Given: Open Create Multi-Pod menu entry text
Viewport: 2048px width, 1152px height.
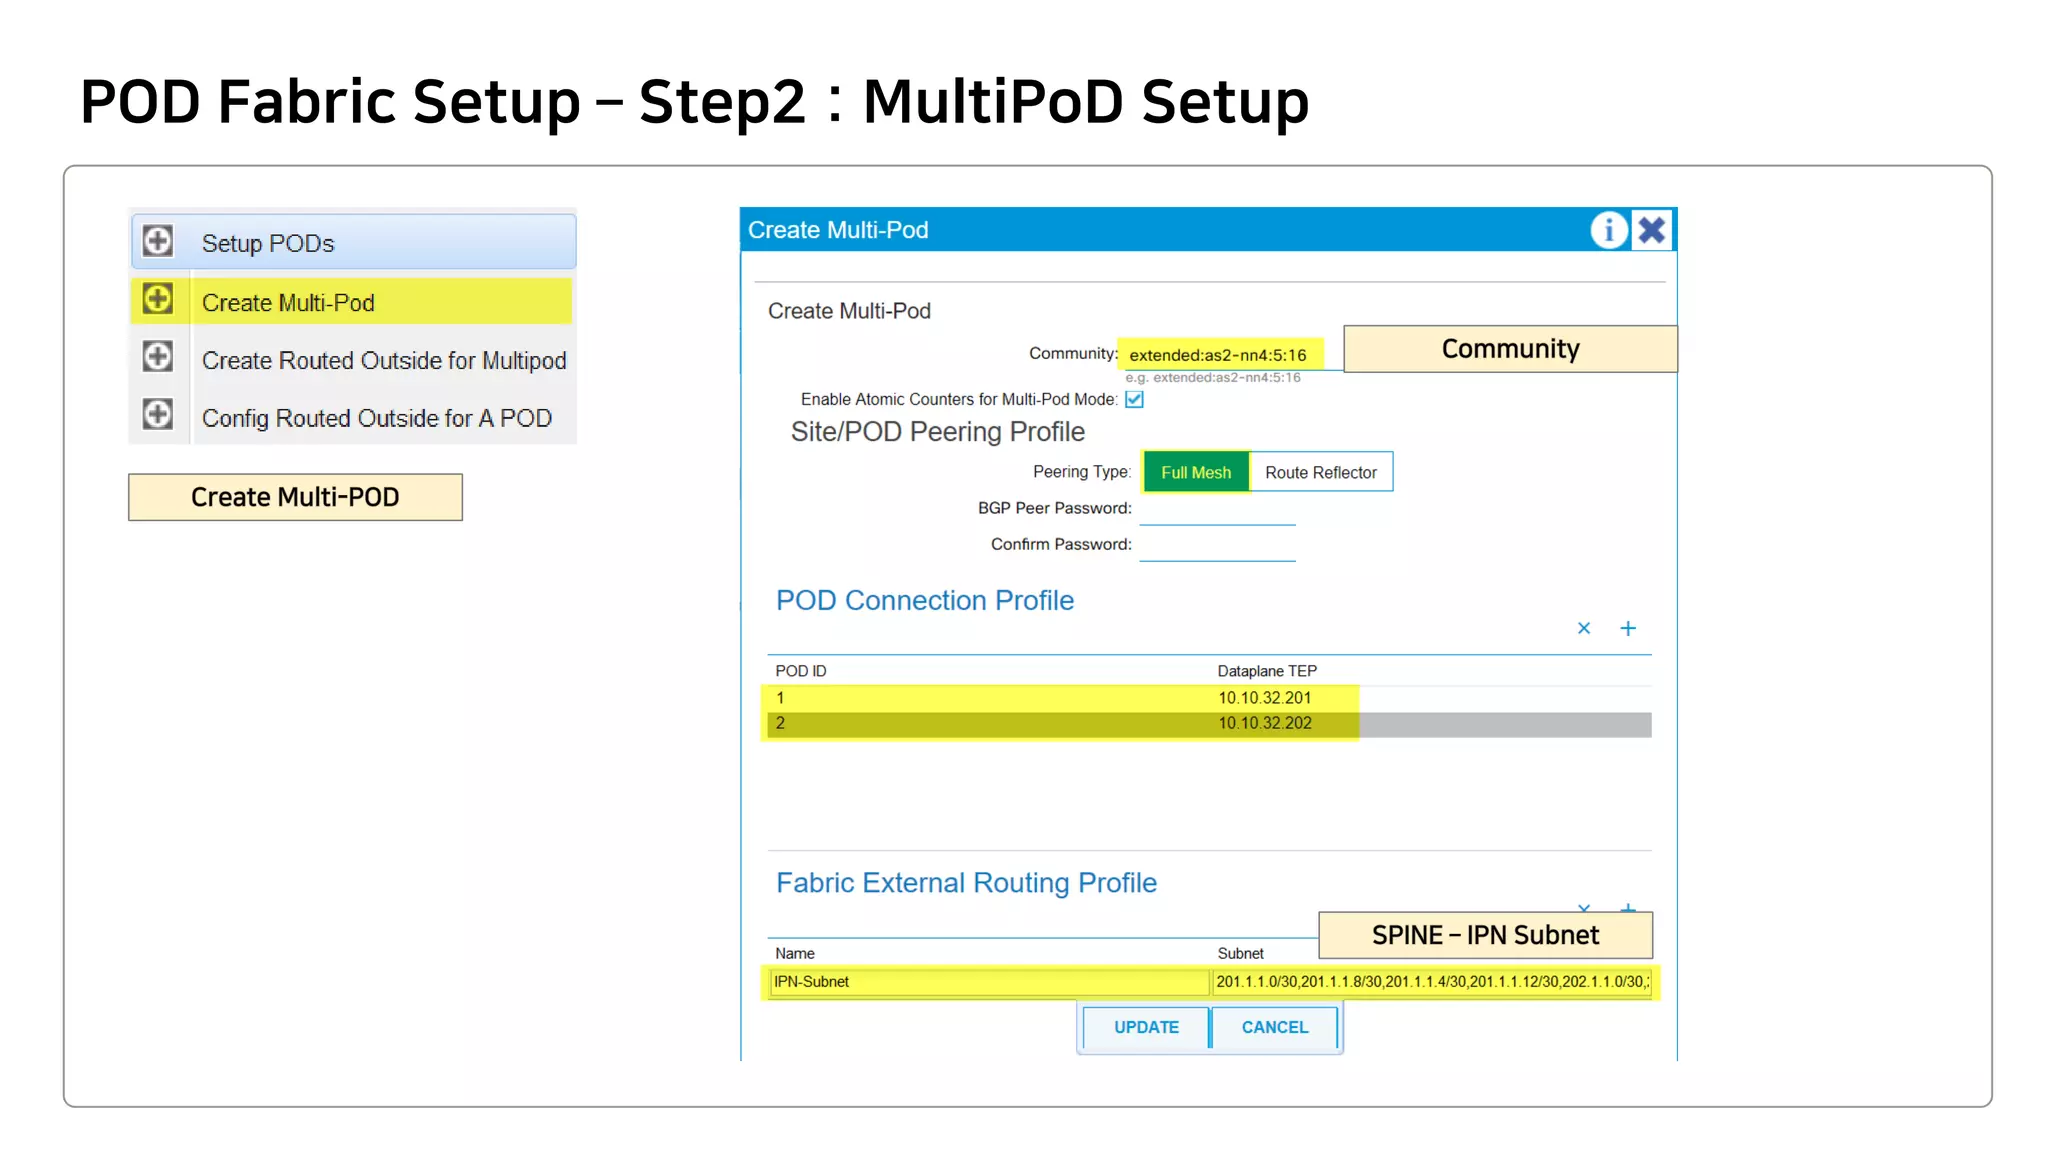Looking at the screenshot, I should 288,303.
